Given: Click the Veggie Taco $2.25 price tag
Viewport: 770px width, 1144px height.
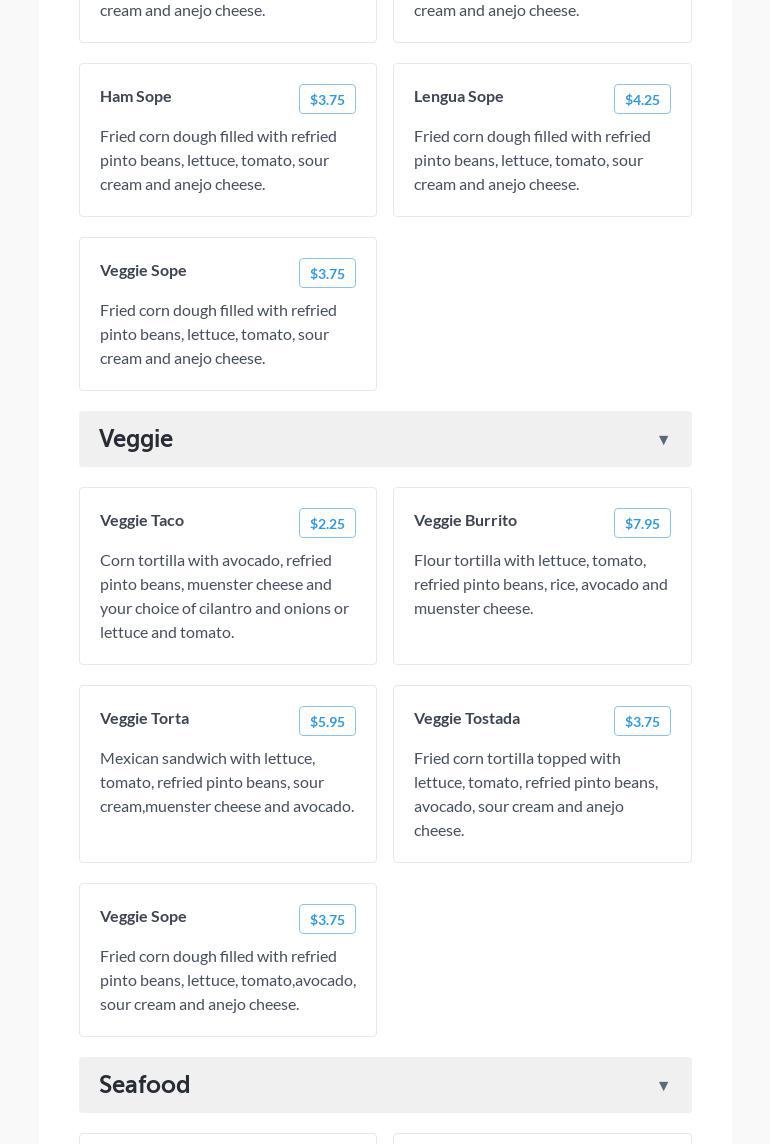Looking at the screenshot, I should [327, 523].
